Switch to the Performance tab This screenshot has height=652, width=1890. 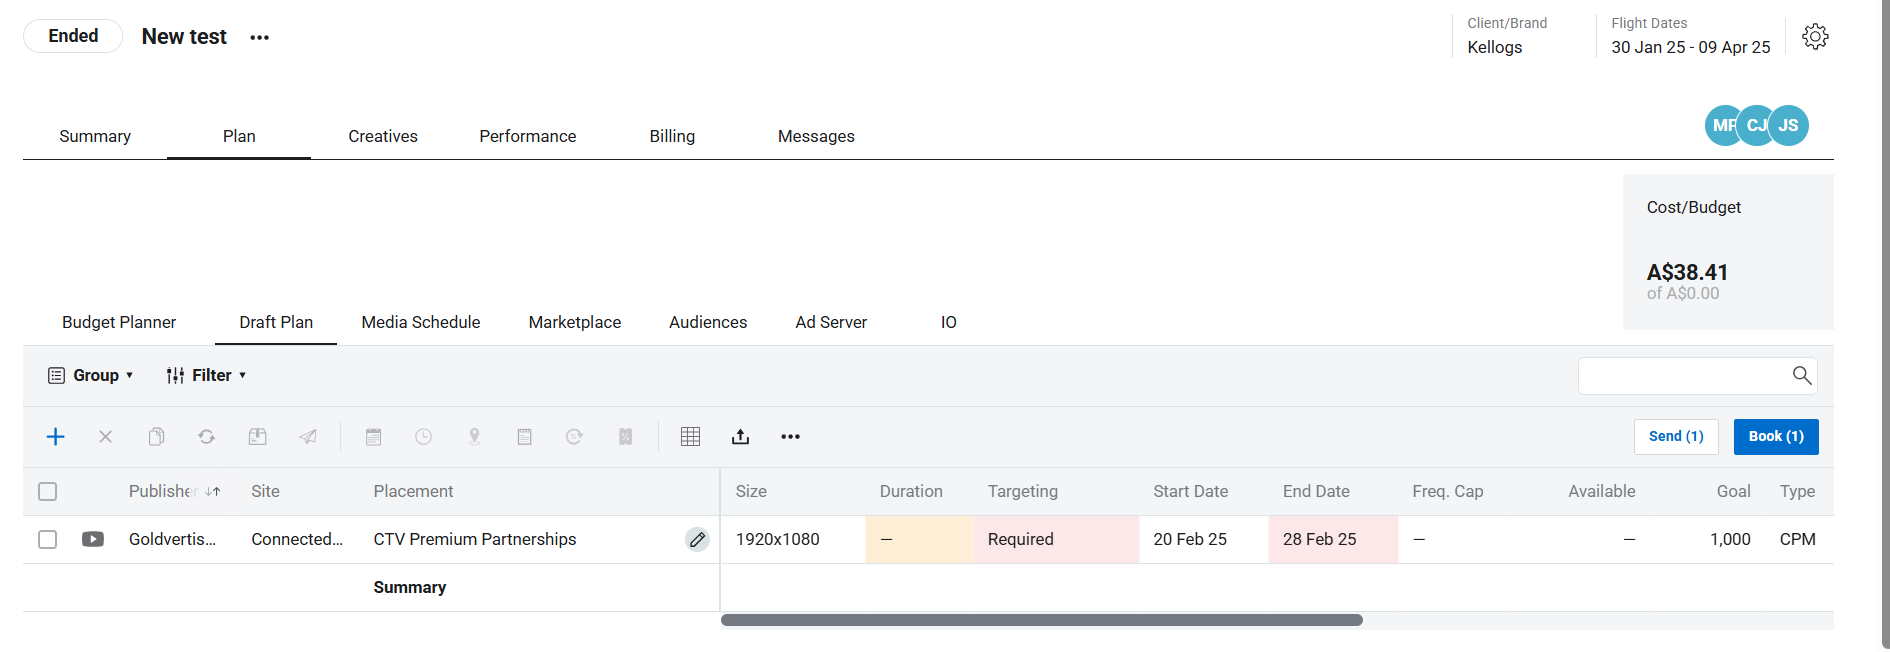(527, 137)
